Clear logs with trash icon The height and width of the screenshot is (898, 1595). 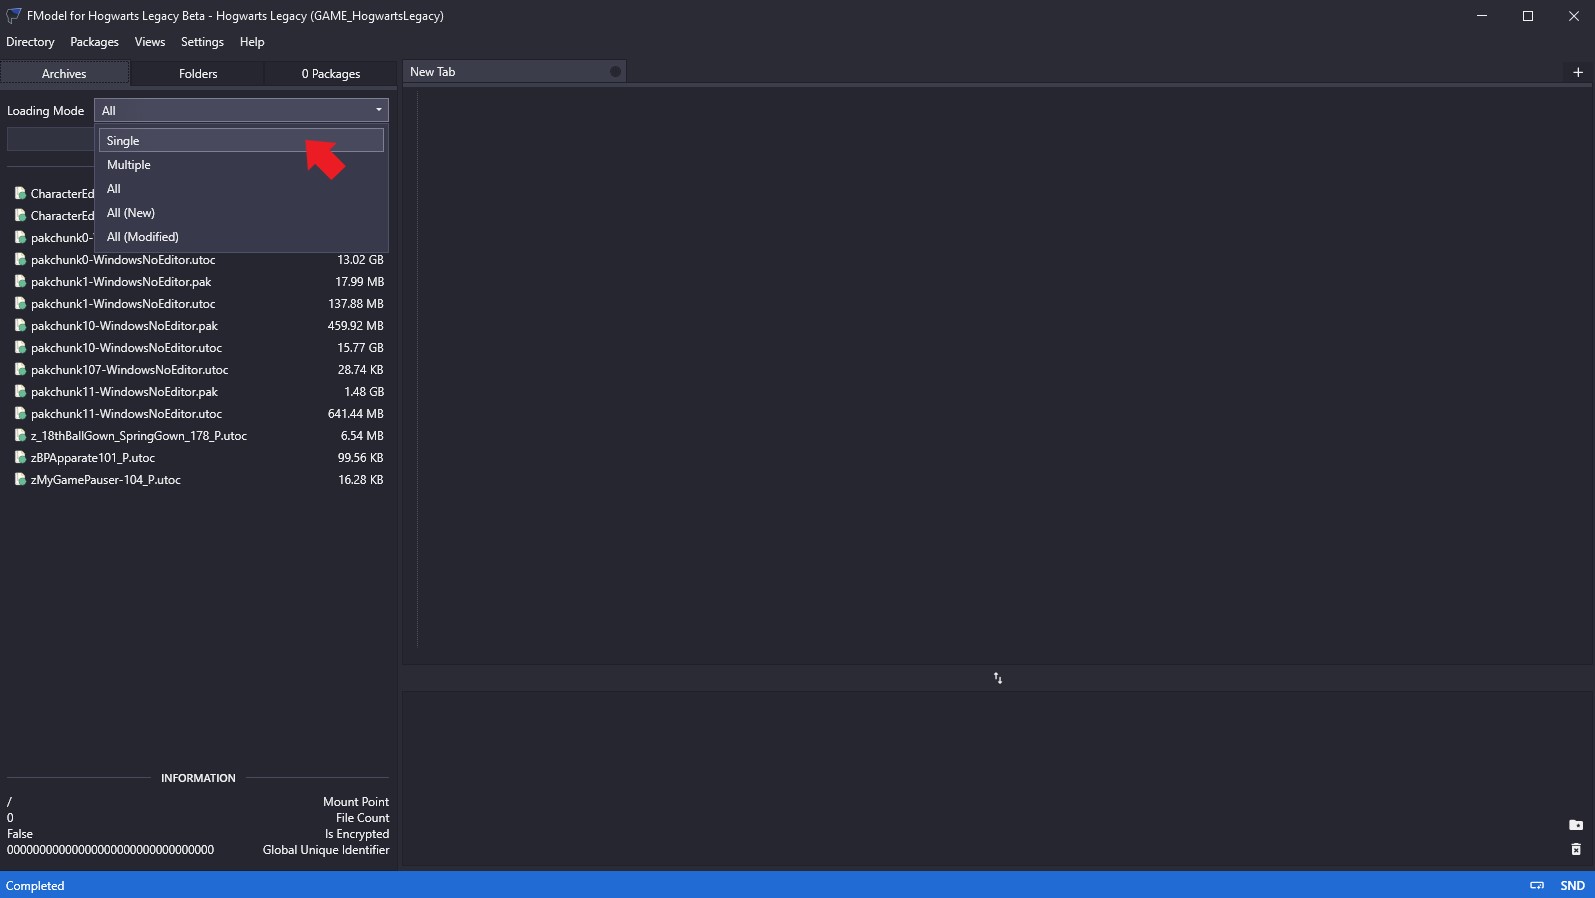(x=1576, y=849)
